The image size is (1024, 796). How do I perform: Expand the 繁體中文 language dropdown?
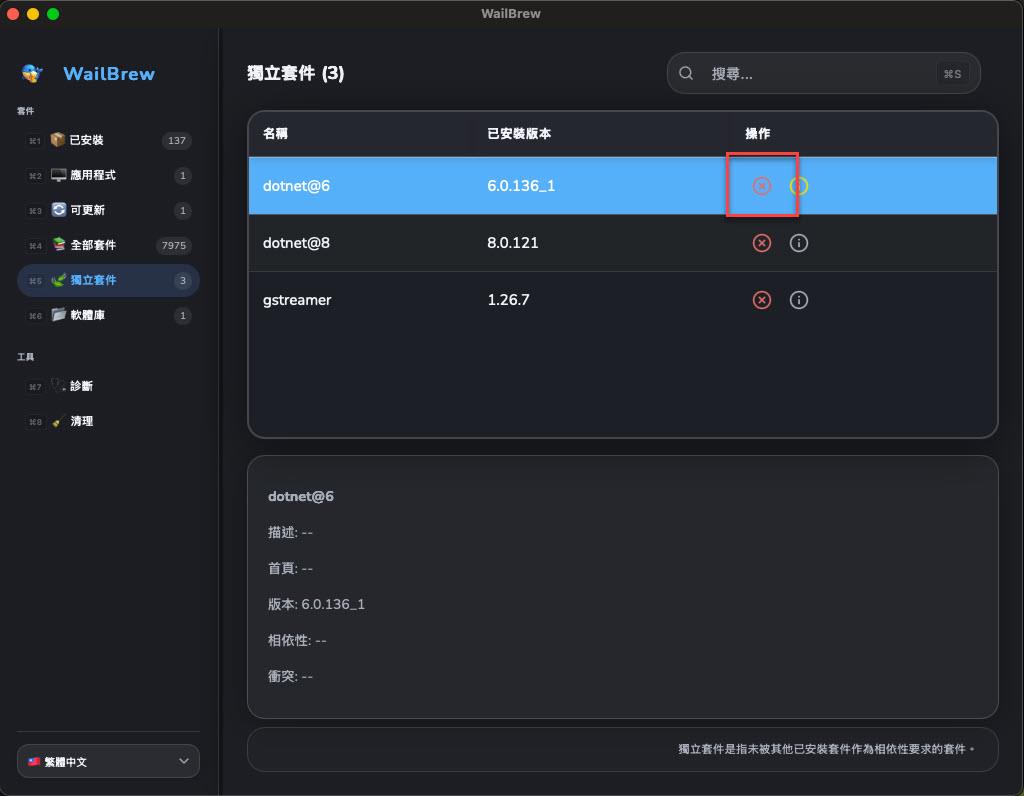pyautogui.click(x=108, y=761)
